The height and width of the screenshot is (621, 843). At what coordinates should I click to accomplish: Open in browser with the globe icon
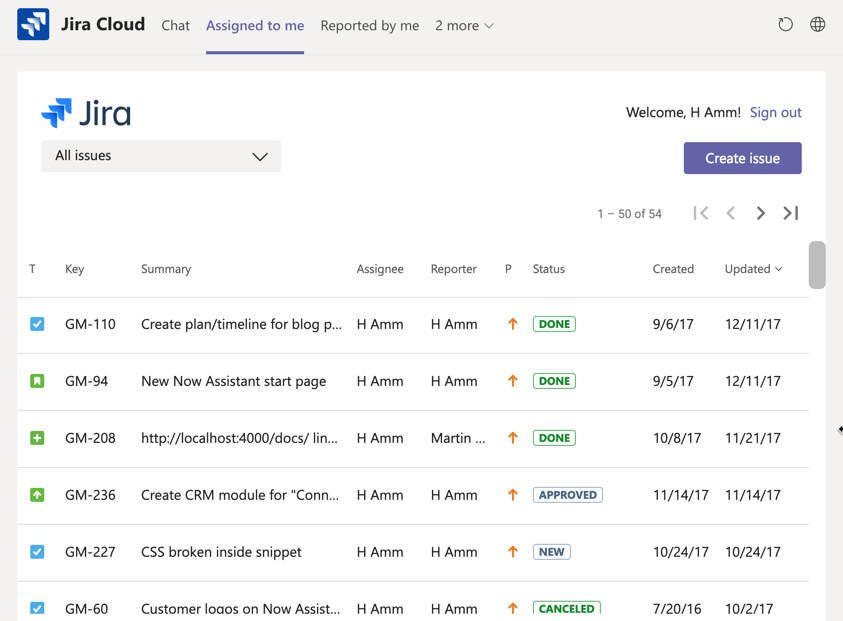818,24
